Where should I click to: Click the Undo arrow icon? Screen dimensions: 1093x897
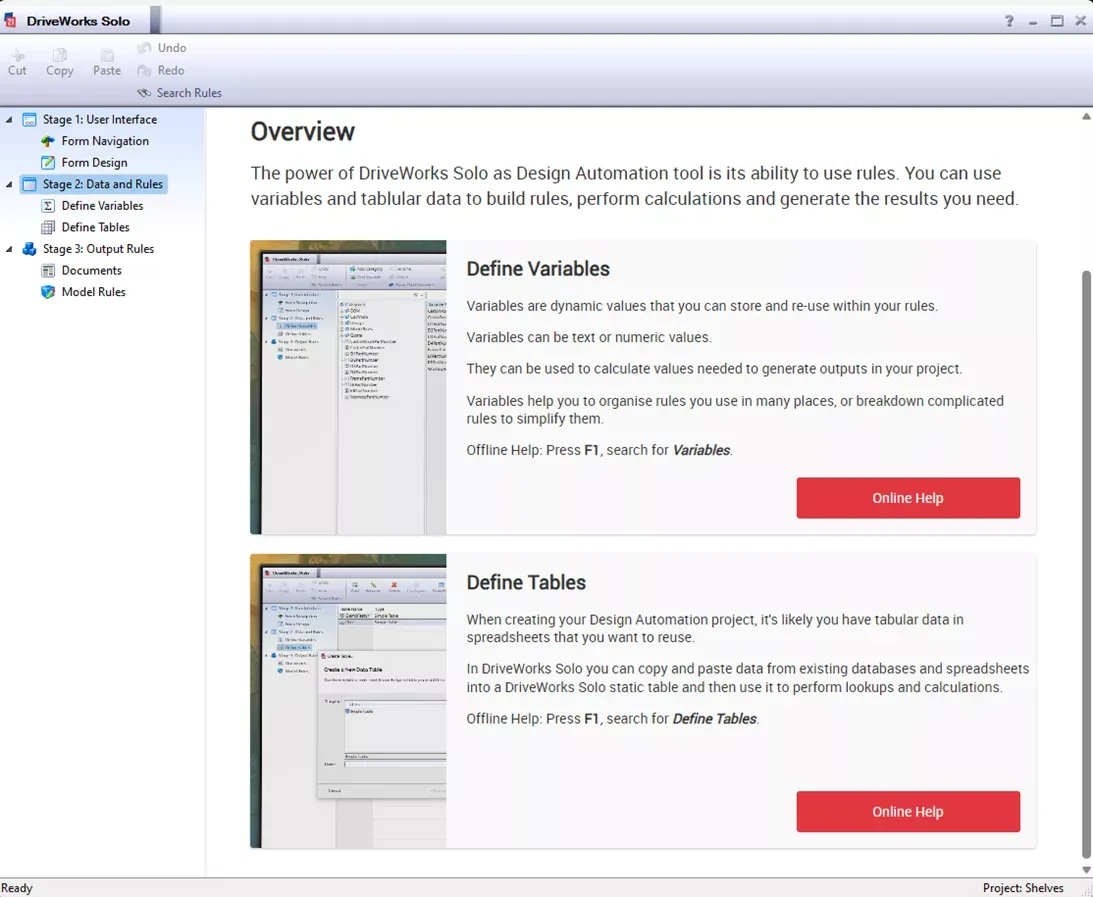pyautogui.click(x=144, y=47)
